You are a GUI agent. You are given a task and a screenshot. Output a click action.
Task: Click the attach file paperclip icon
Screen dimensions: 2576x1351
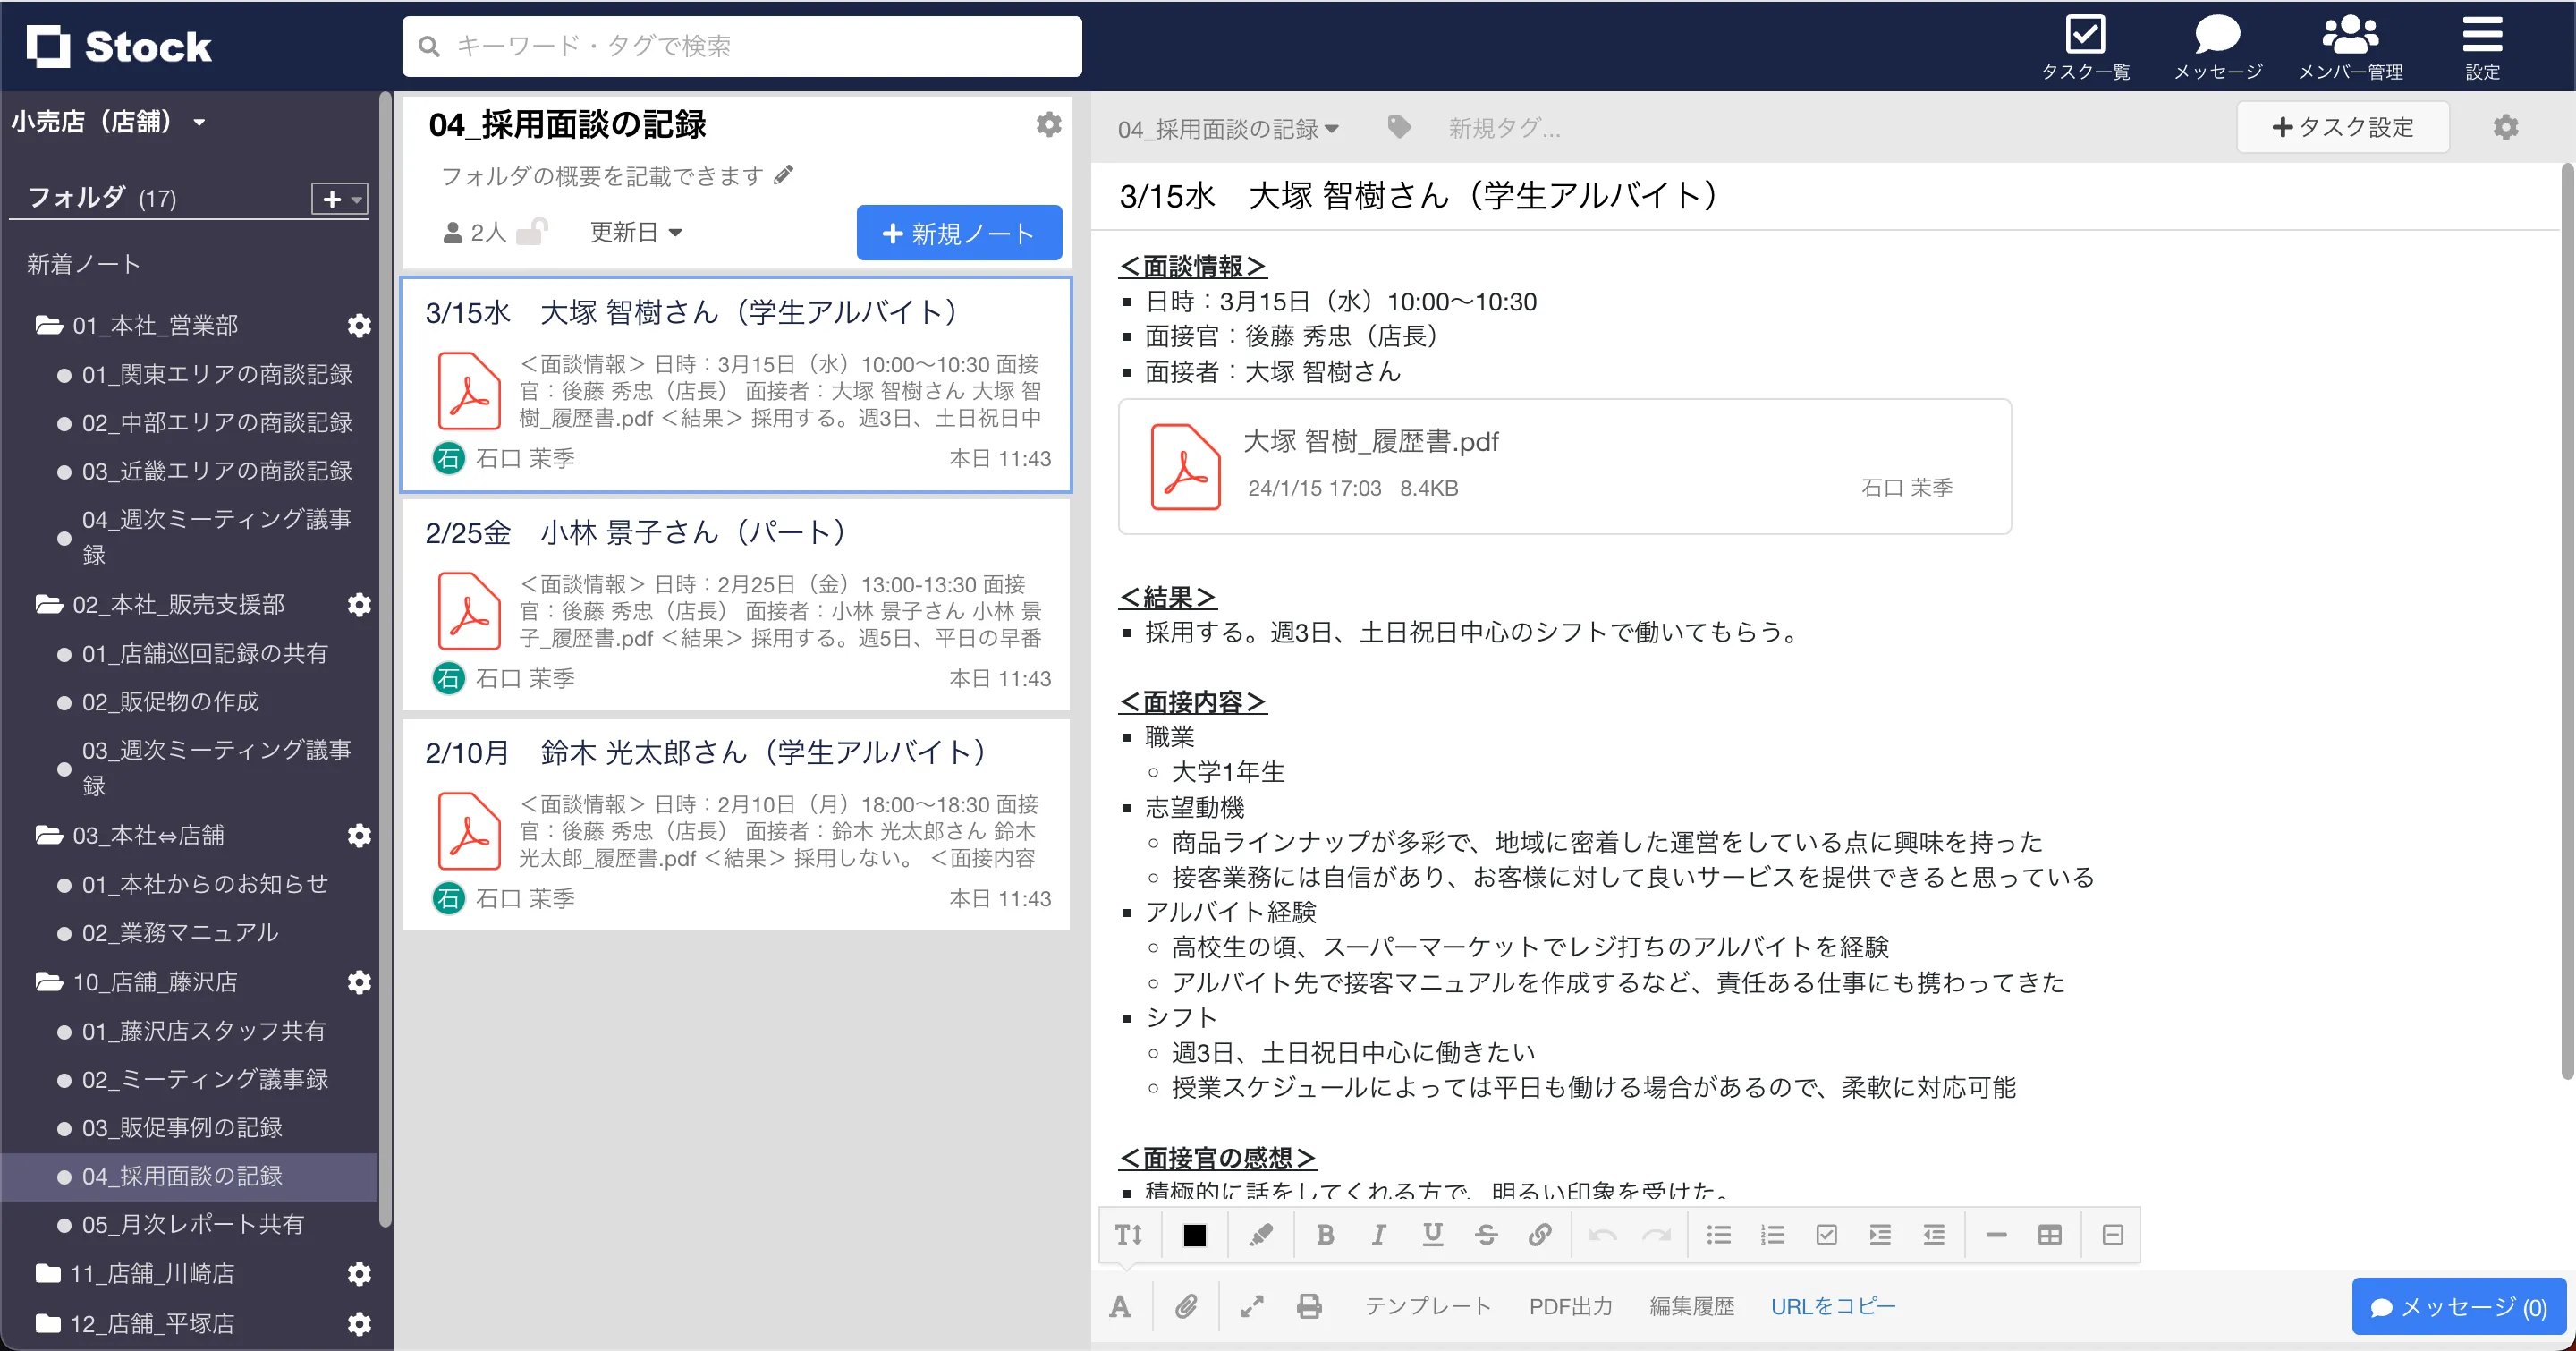point(1186,1306)
